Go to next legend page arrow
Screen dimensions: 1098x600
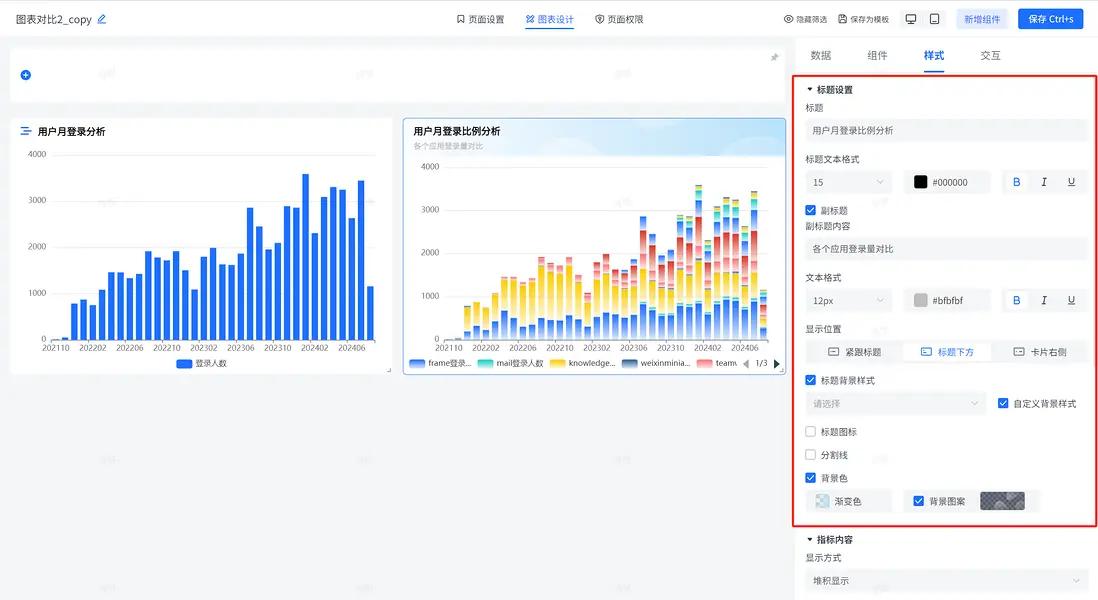pos(777,364)
